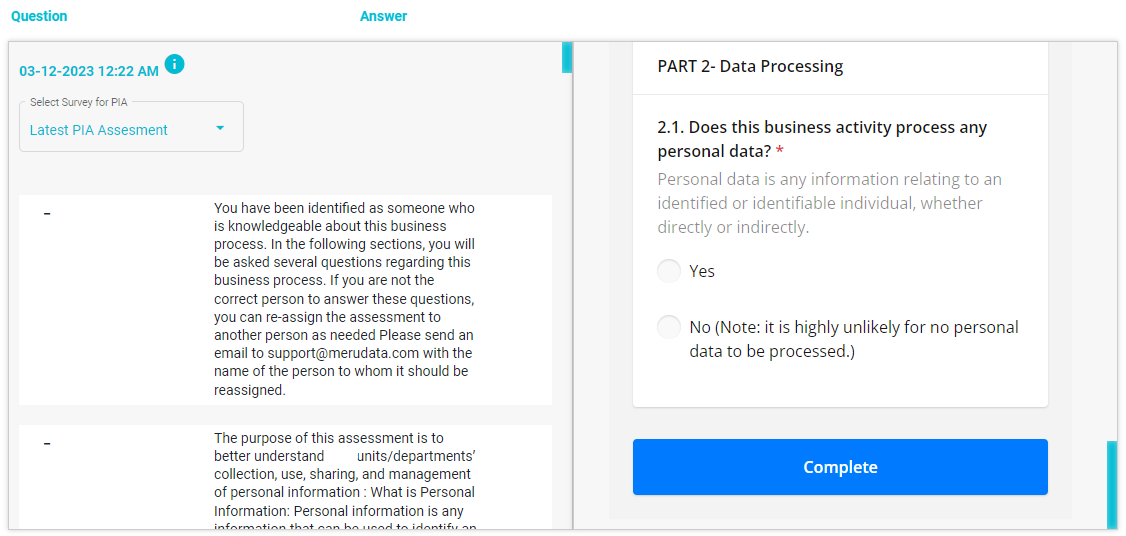Switch to the Answer column header
The image size is (1126, 536).
[x=383, y=16]
